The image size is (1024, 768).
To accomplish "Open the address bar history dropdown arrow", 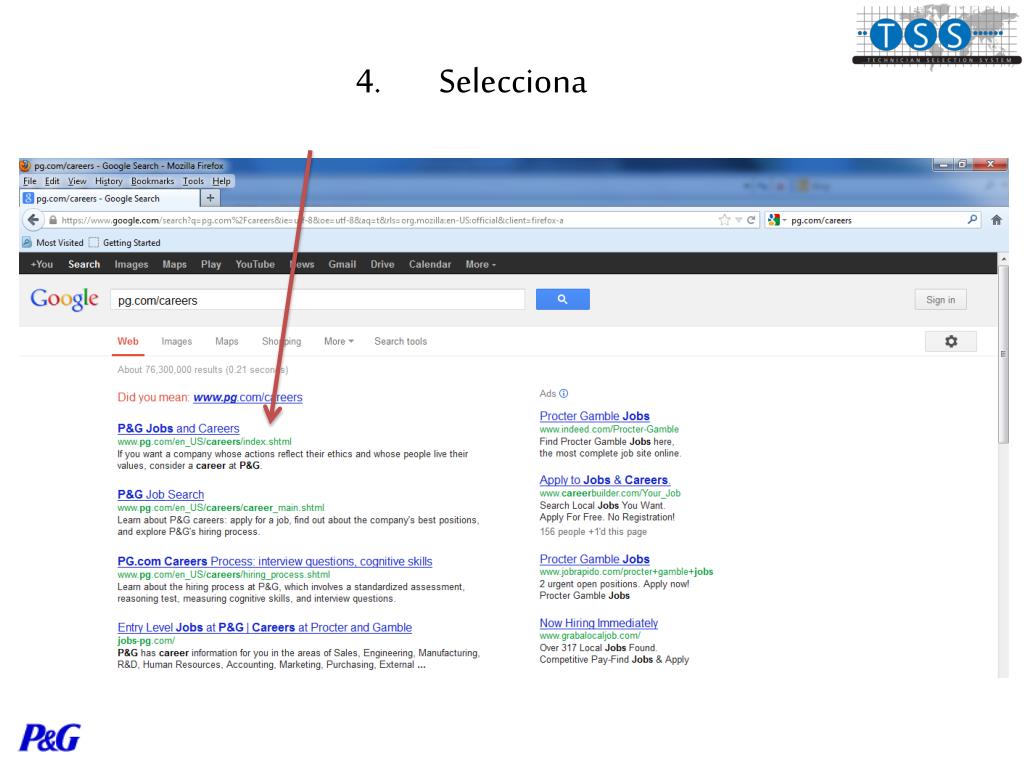I will tap(739, 220).
